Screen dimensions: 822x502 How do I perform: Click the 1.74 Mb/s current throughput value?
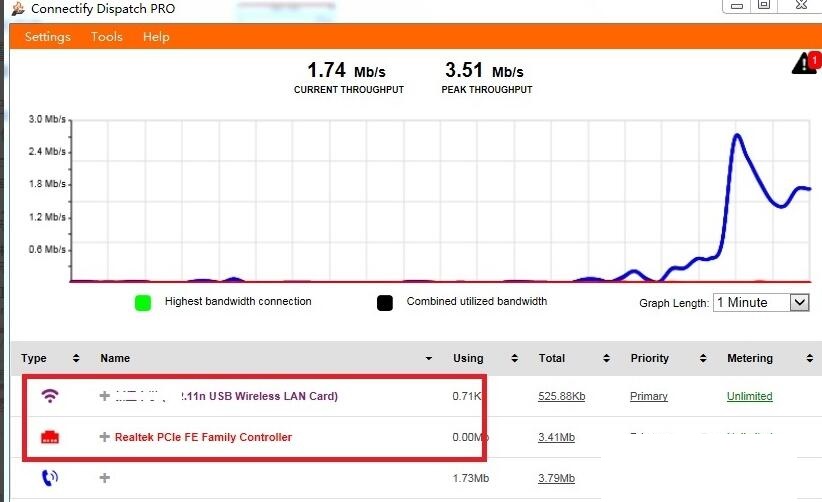click(x=347, y=70)
